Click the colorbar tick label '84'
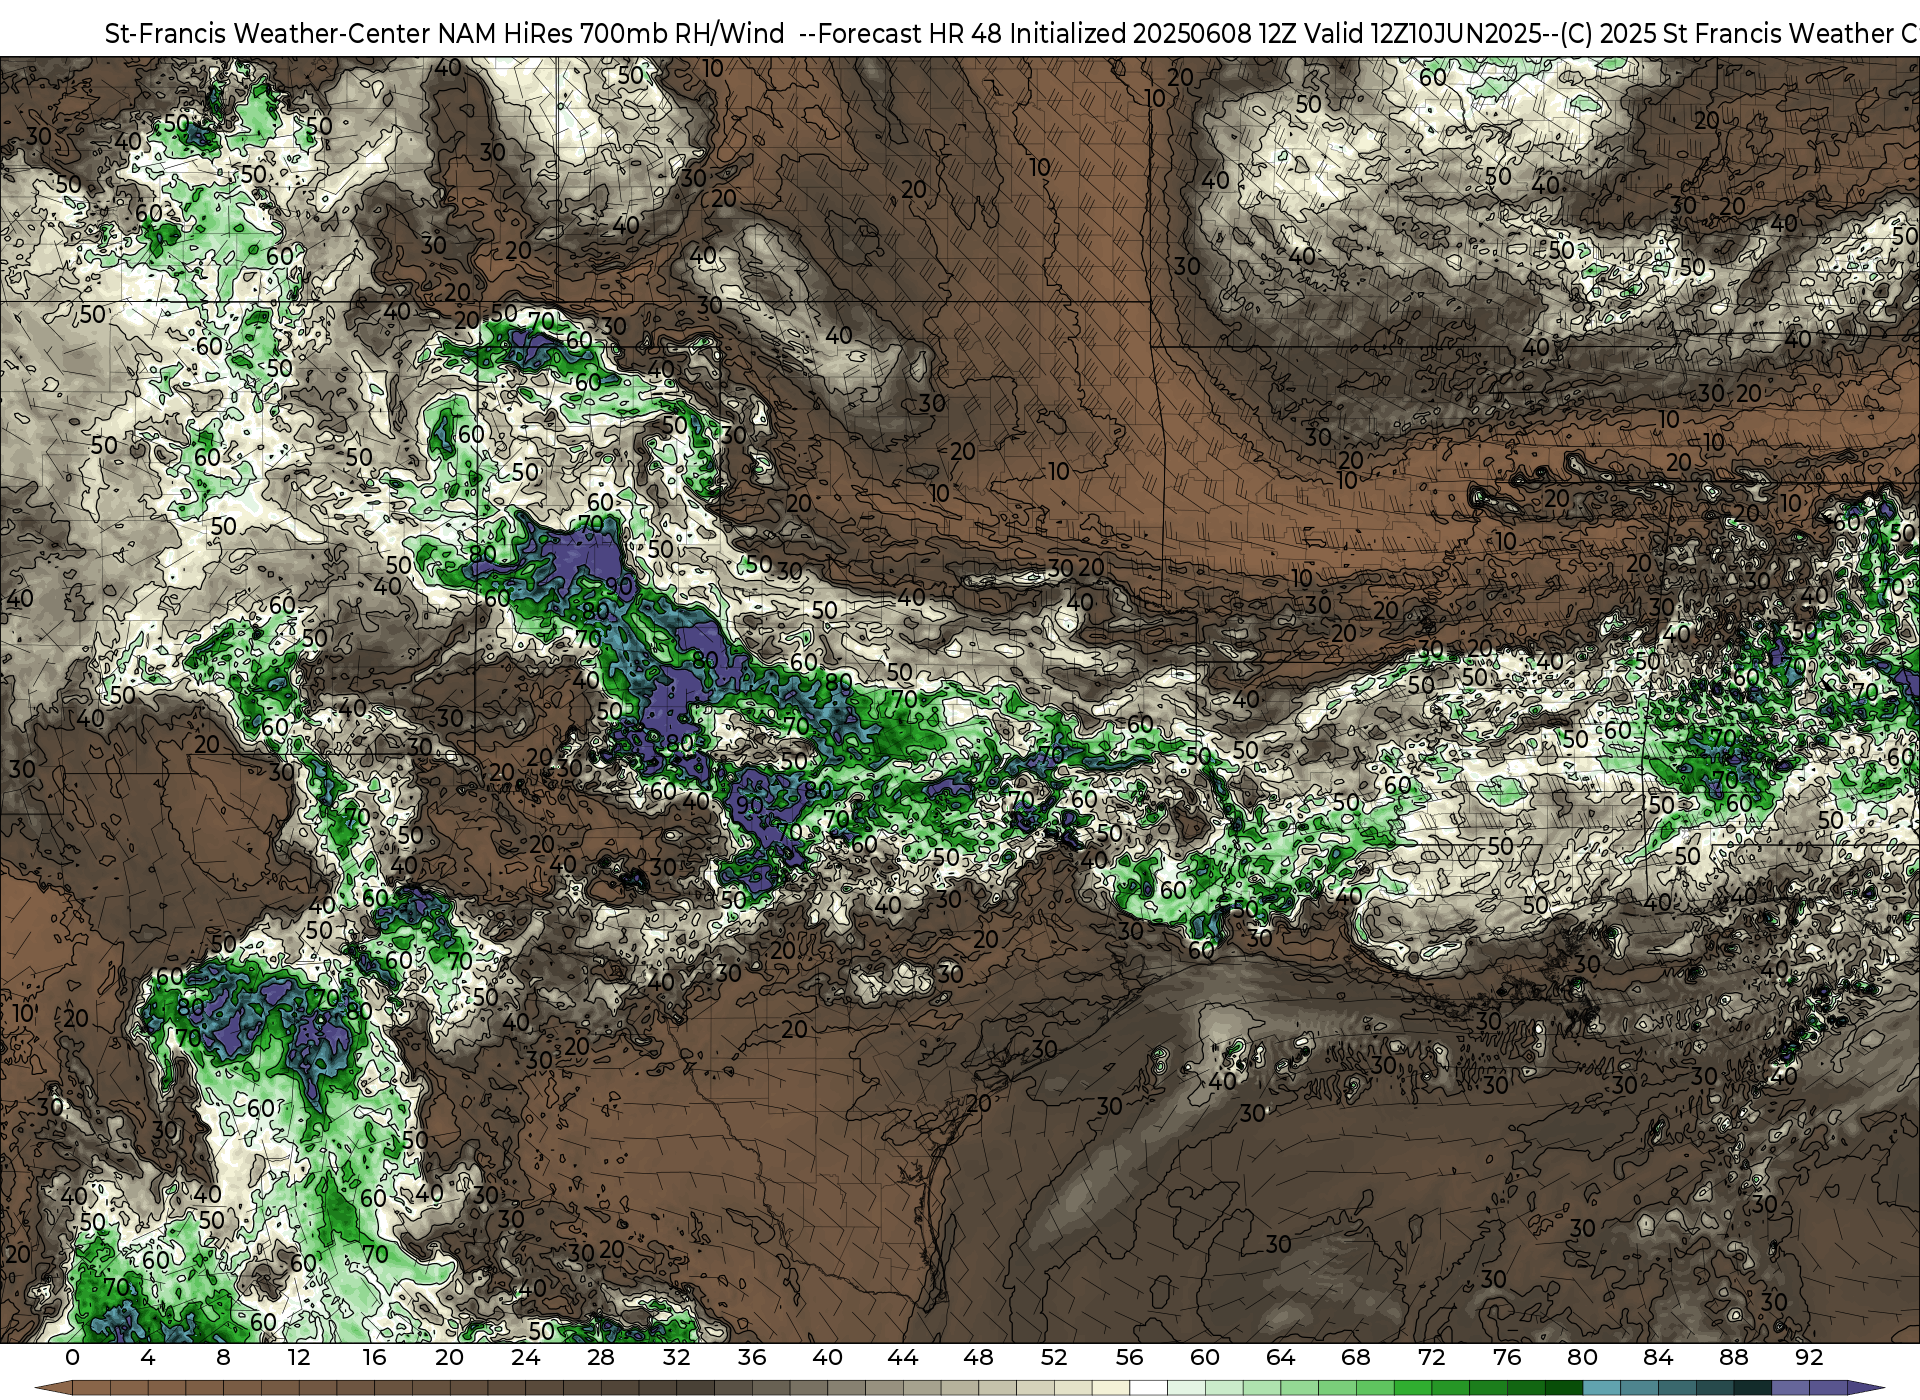 click(x=1658, y=1357)
